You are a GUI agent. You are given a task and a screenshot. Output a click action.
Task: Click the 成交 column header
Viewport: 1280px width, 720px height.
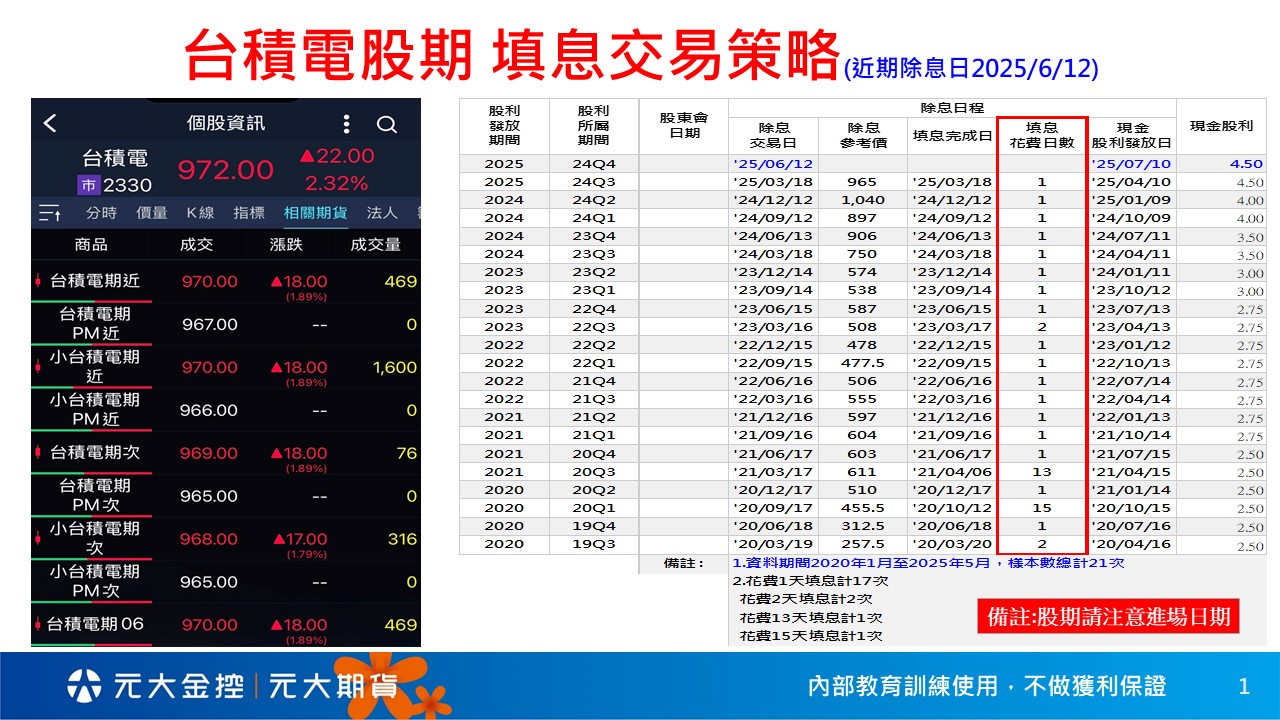196,245
